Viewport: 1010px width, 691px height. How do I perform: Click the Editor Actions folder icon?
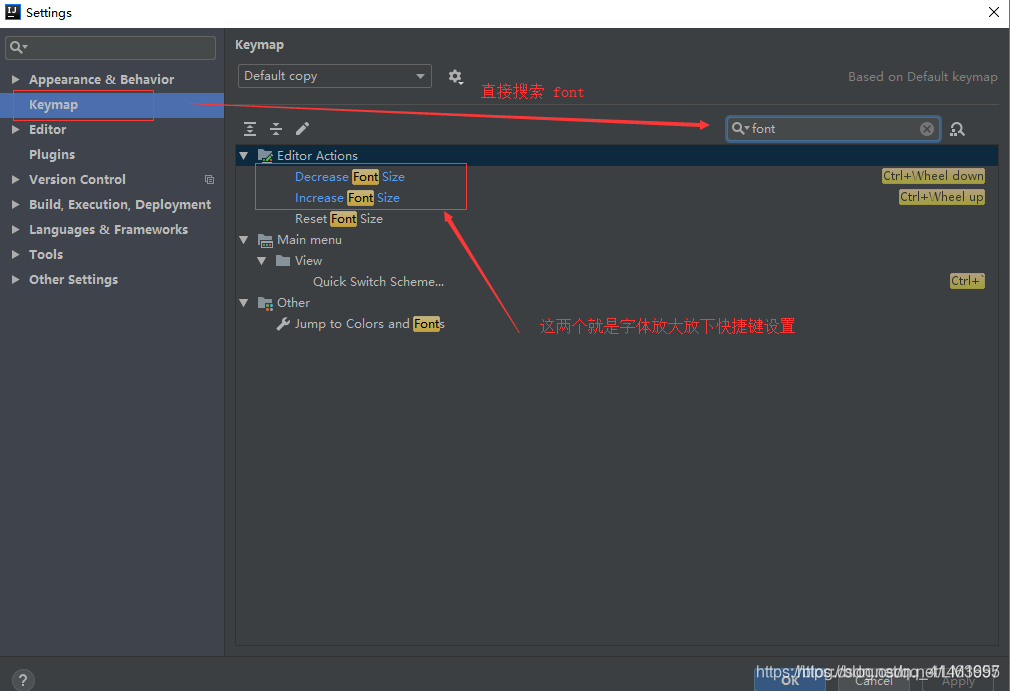[265, 155]
